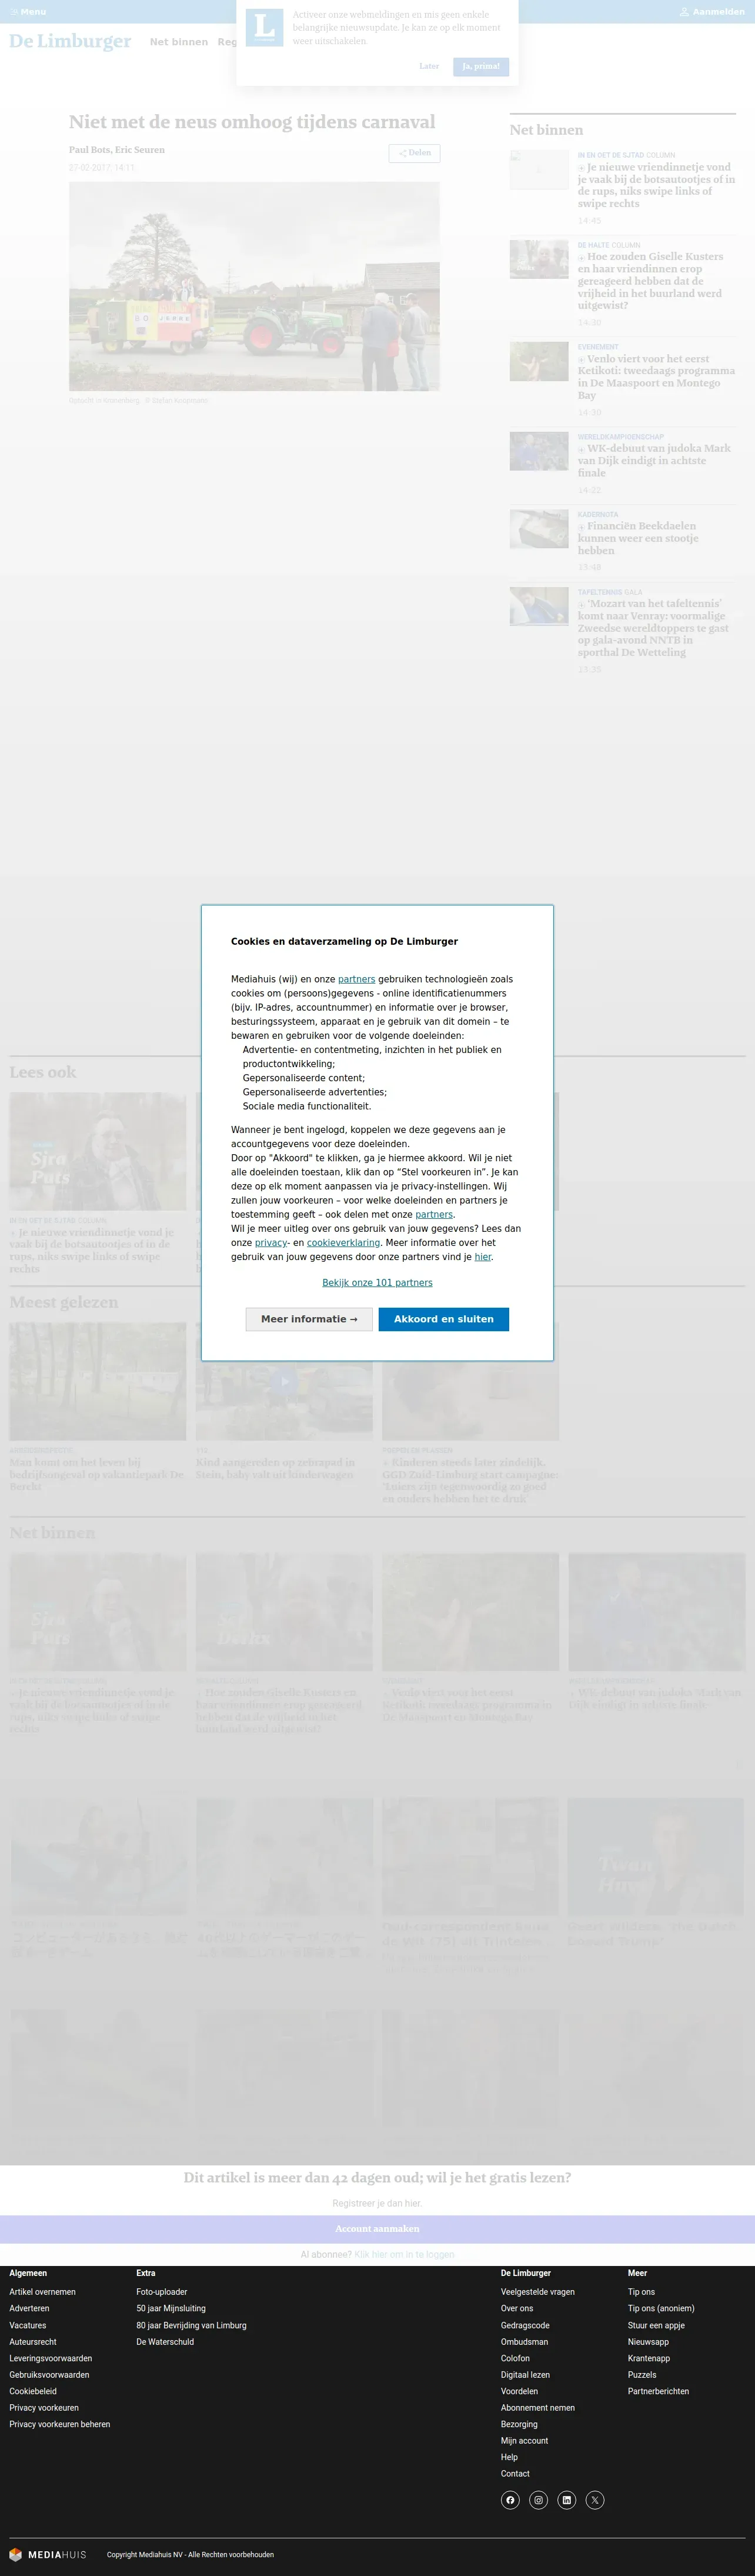This screenshot has height=2576, width=755.
Task: Share the article with the Delen button
Action: pyautogui.click(x=414, y=153)
